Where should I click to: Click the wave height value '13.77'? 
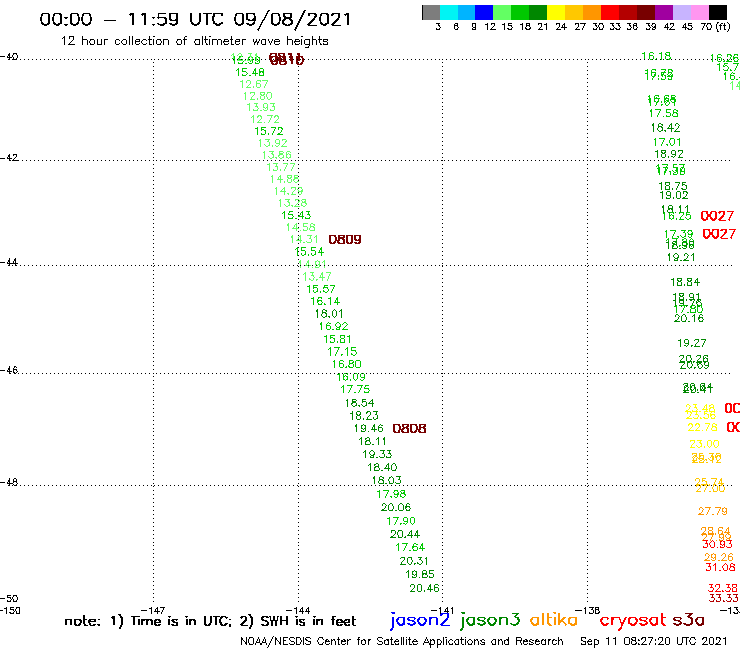coord(281,168)
